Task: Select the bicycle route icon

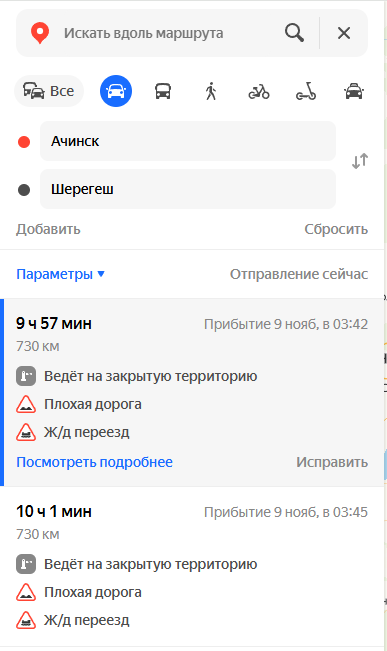Action: (259, 91)
